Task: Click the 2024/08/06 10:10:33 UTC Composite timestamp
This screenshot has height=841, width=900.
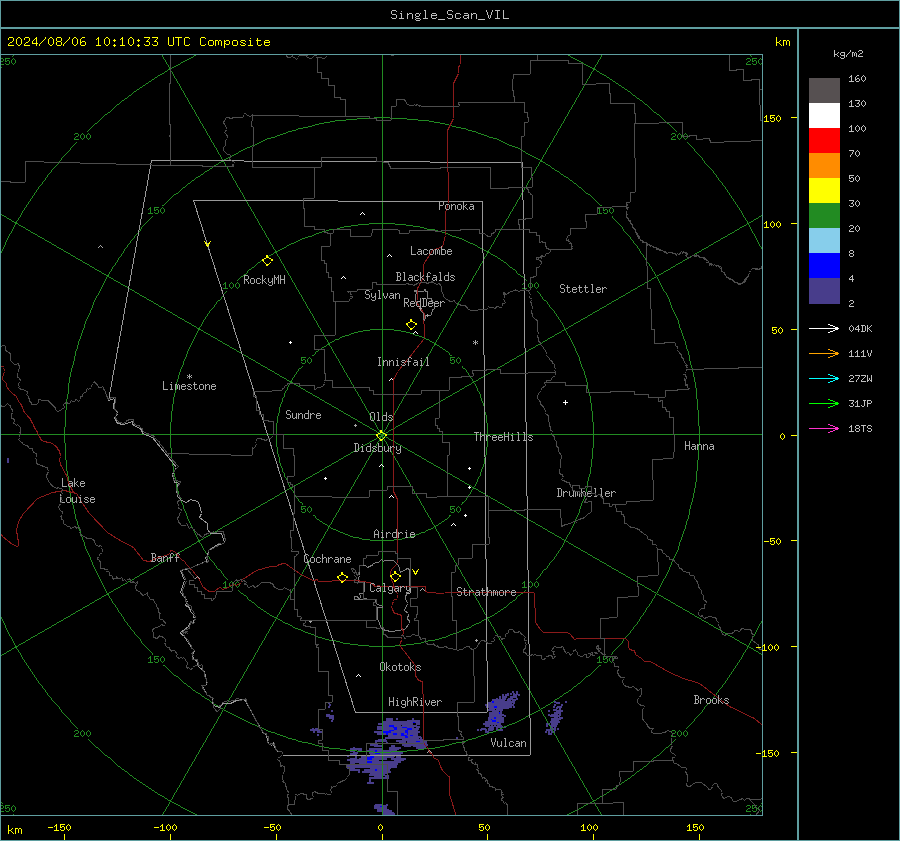Action: [138, 42]
